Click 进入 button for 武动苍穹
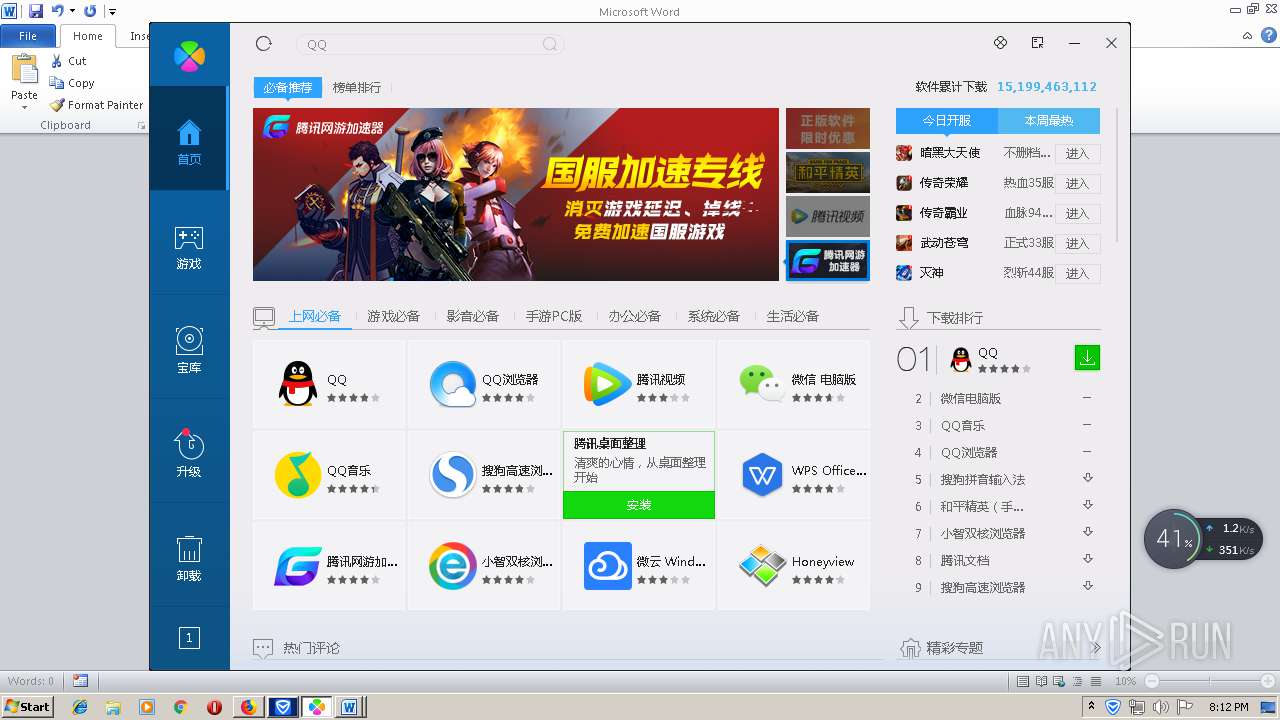Image resolution: width=1280 pixels, height=720 pixels. [1077, 244]
